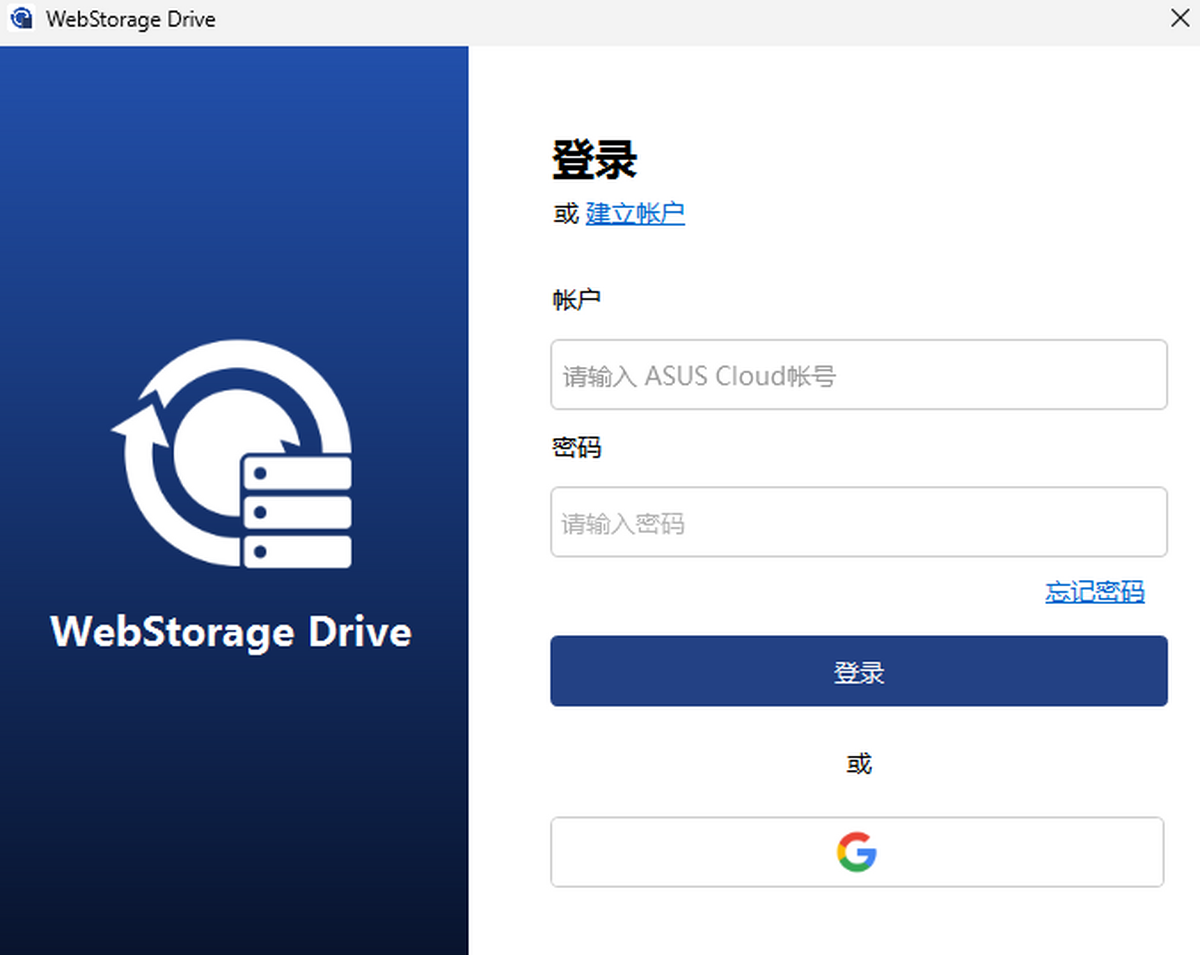Click the 忘记密码 forgot password link
The width and height of the screenshot is (1200, 955).
[x=1094, y=591]
